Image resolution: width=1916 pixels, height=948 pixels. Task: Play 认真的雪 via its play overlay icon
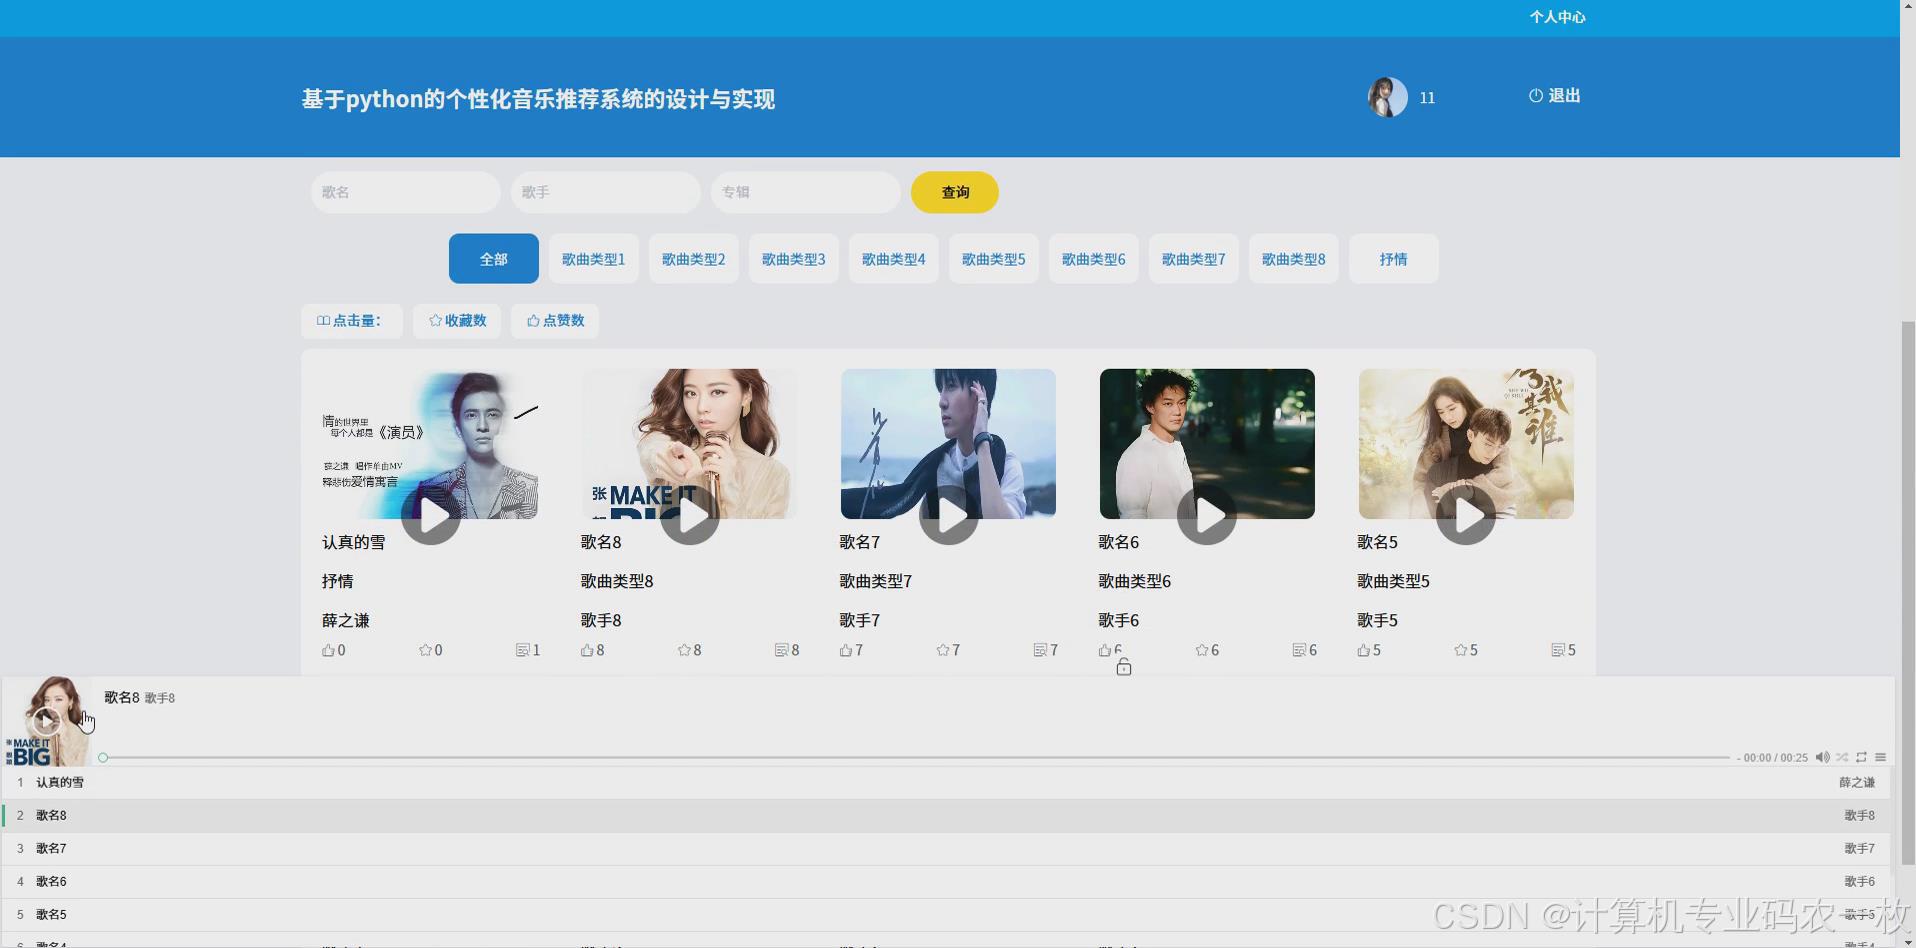[430, 516]
